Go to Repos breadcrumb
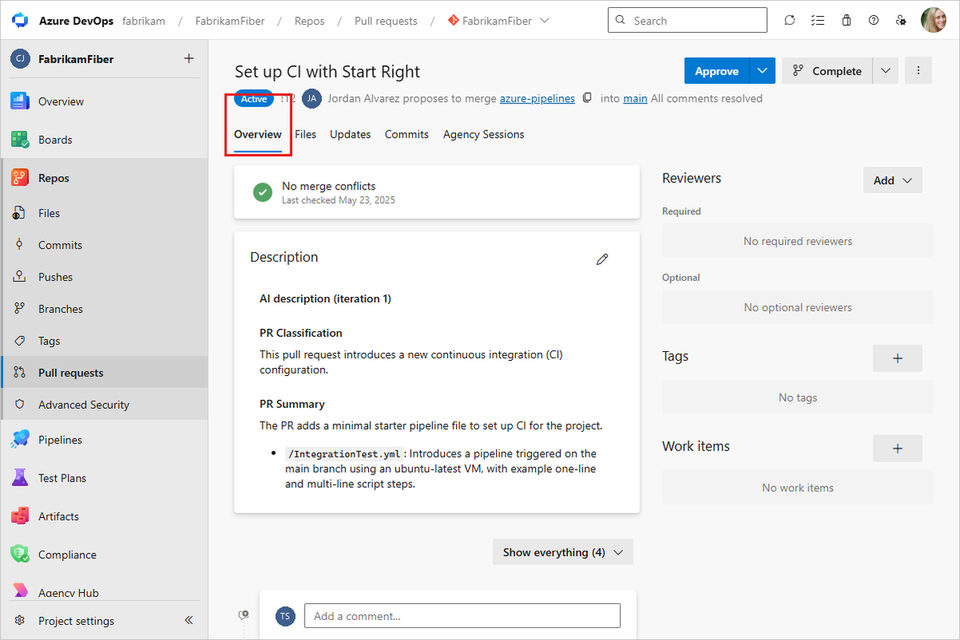Image resolution: width=960 pixels, height=640 pixels. tap(309, 21)
